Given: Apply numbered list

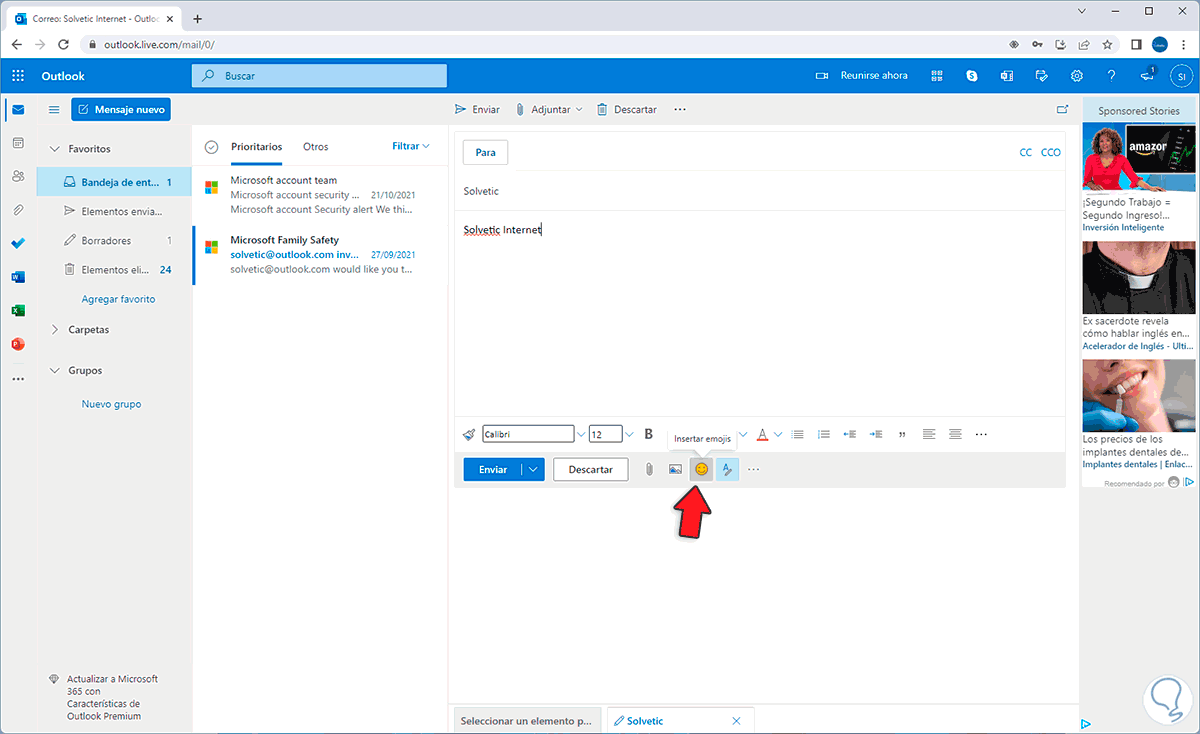Looking at the screenshot, I should (824, 434).
